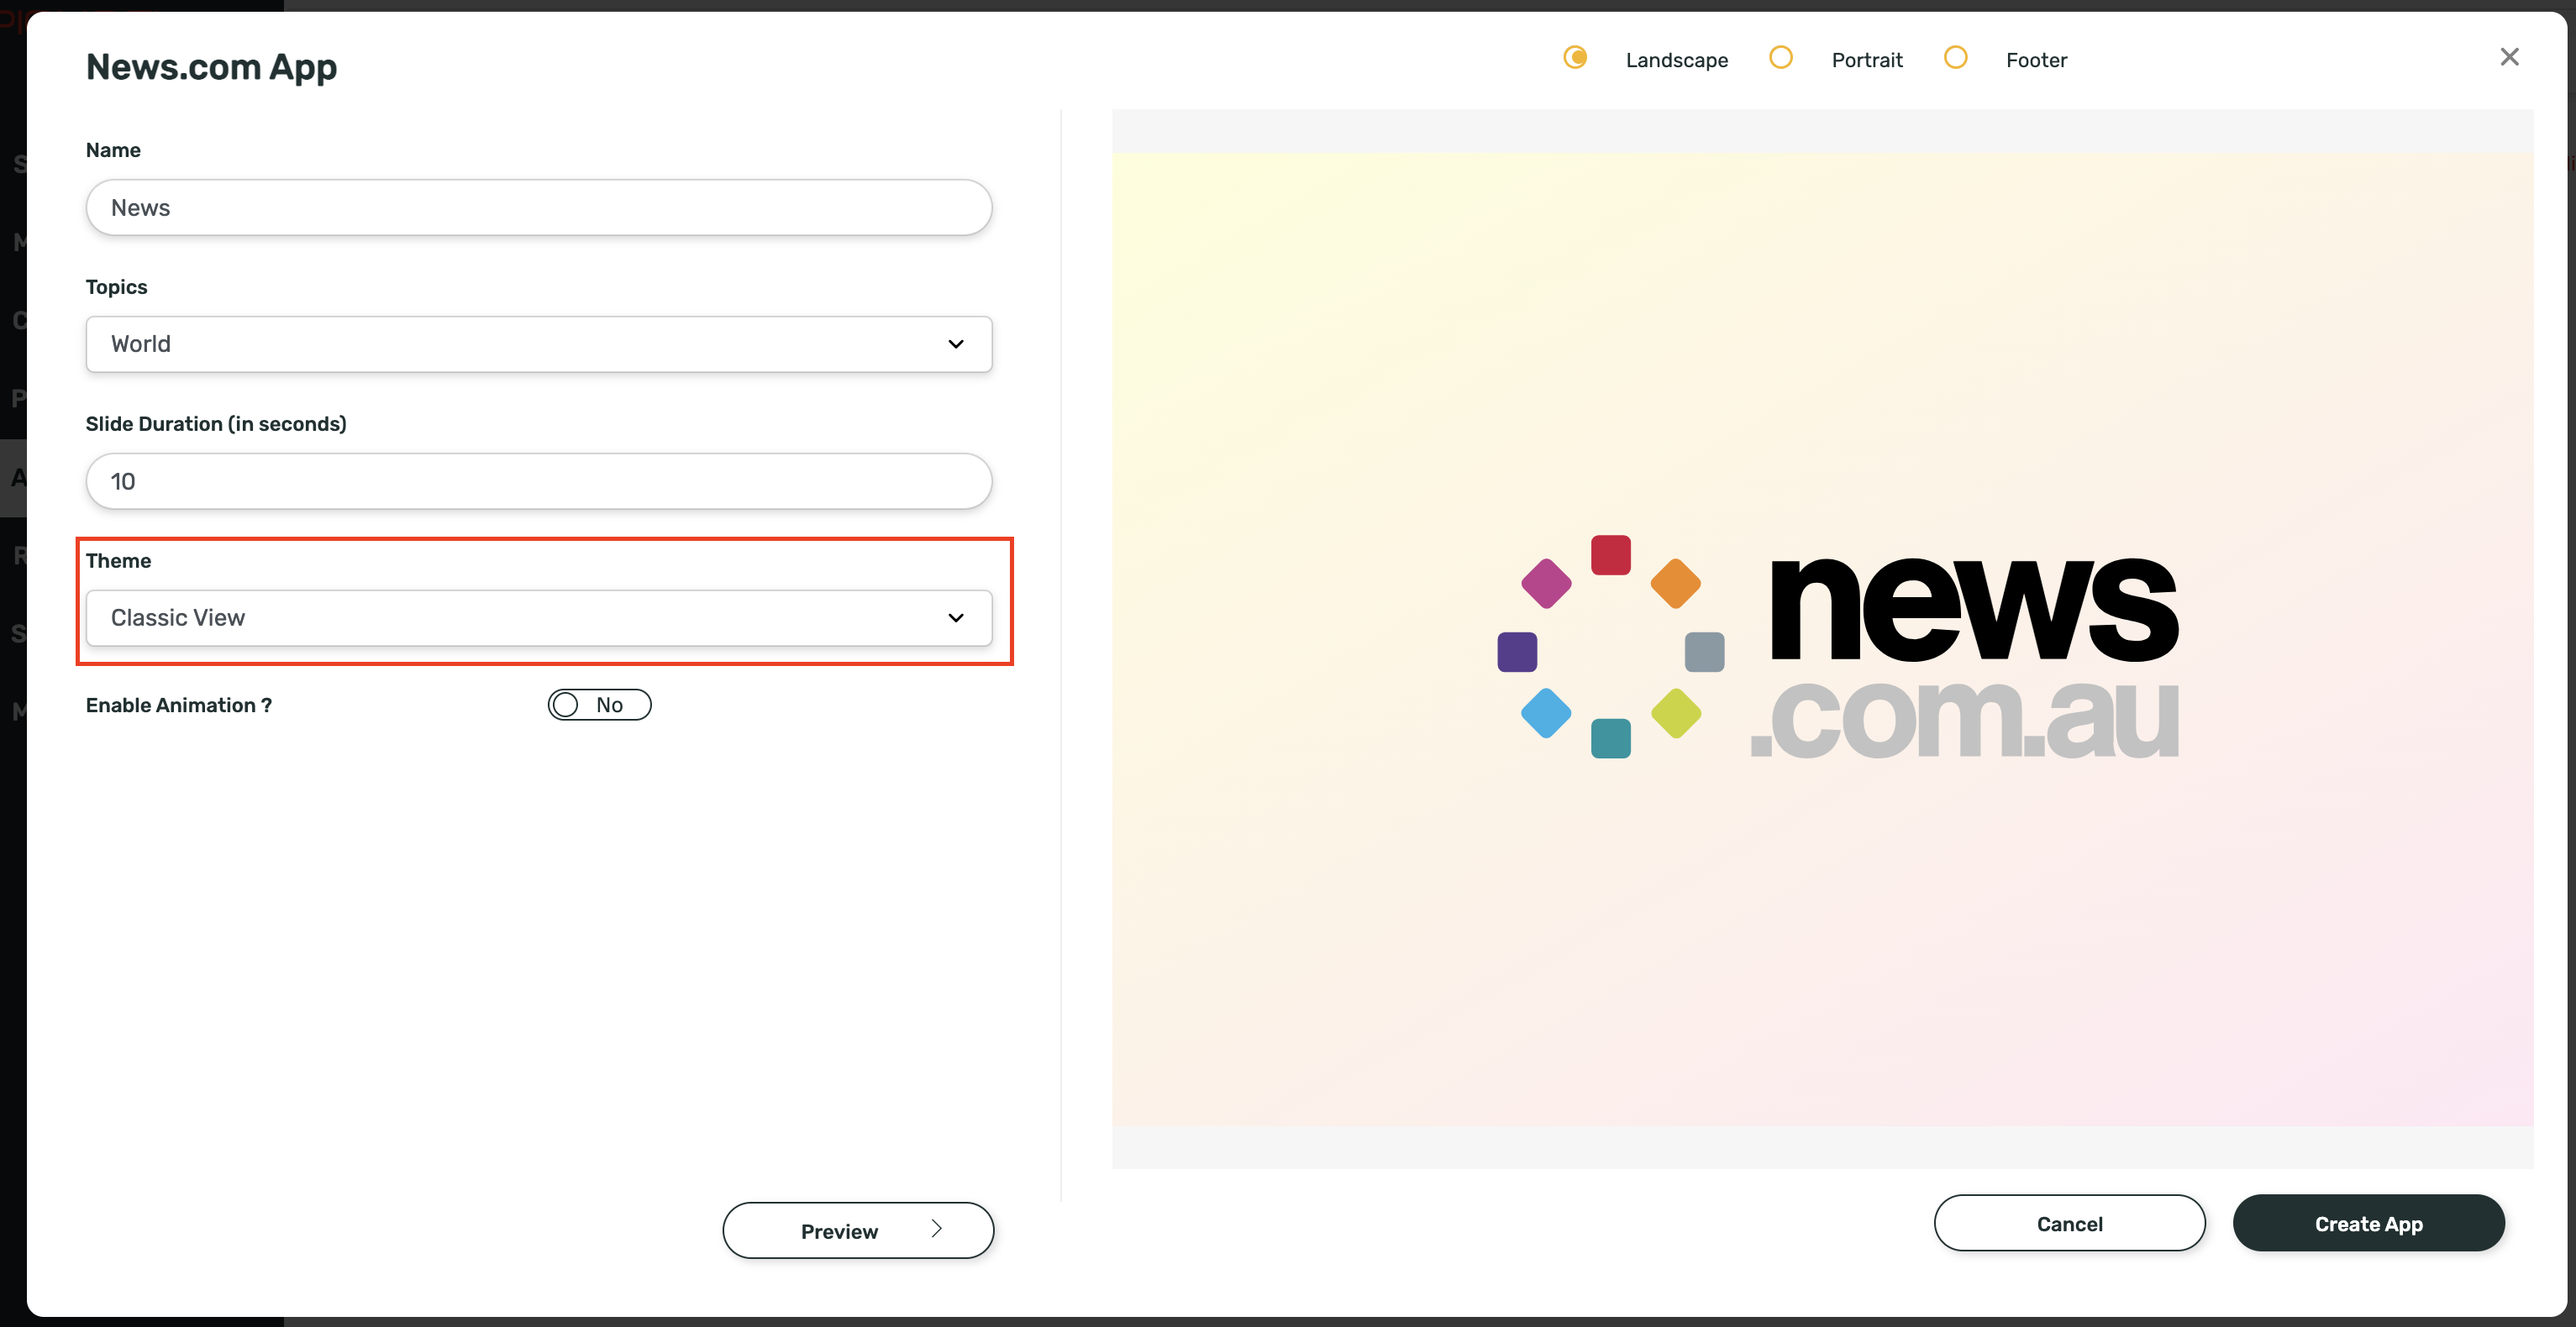Edit the Slide Duration value of 10

[538, 481]
